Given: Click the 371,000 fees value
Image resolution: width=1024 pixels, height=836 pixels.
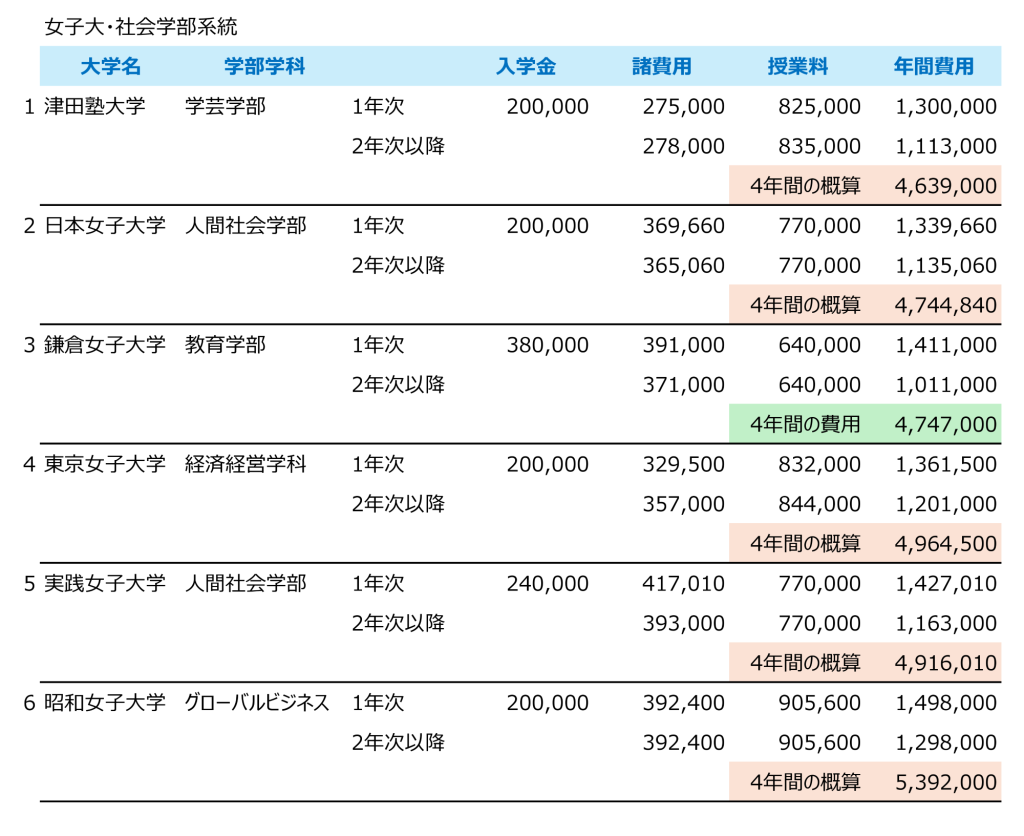Looking at the screenshot, I should click(x=683, y=385).
